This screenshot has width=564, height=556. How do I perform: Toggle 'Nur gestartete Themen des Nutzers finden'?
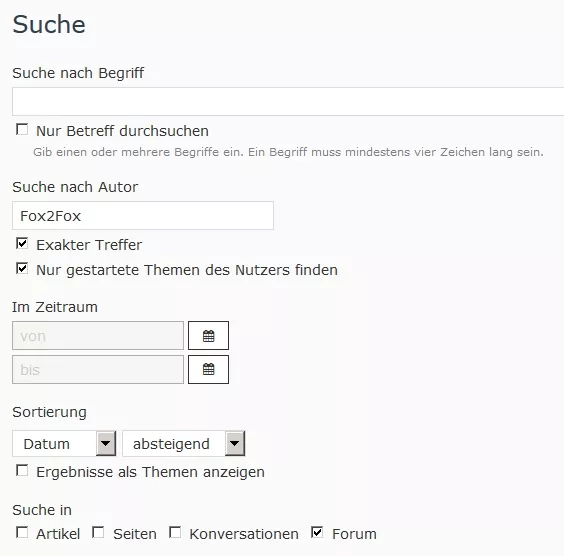tap(22, 268)
